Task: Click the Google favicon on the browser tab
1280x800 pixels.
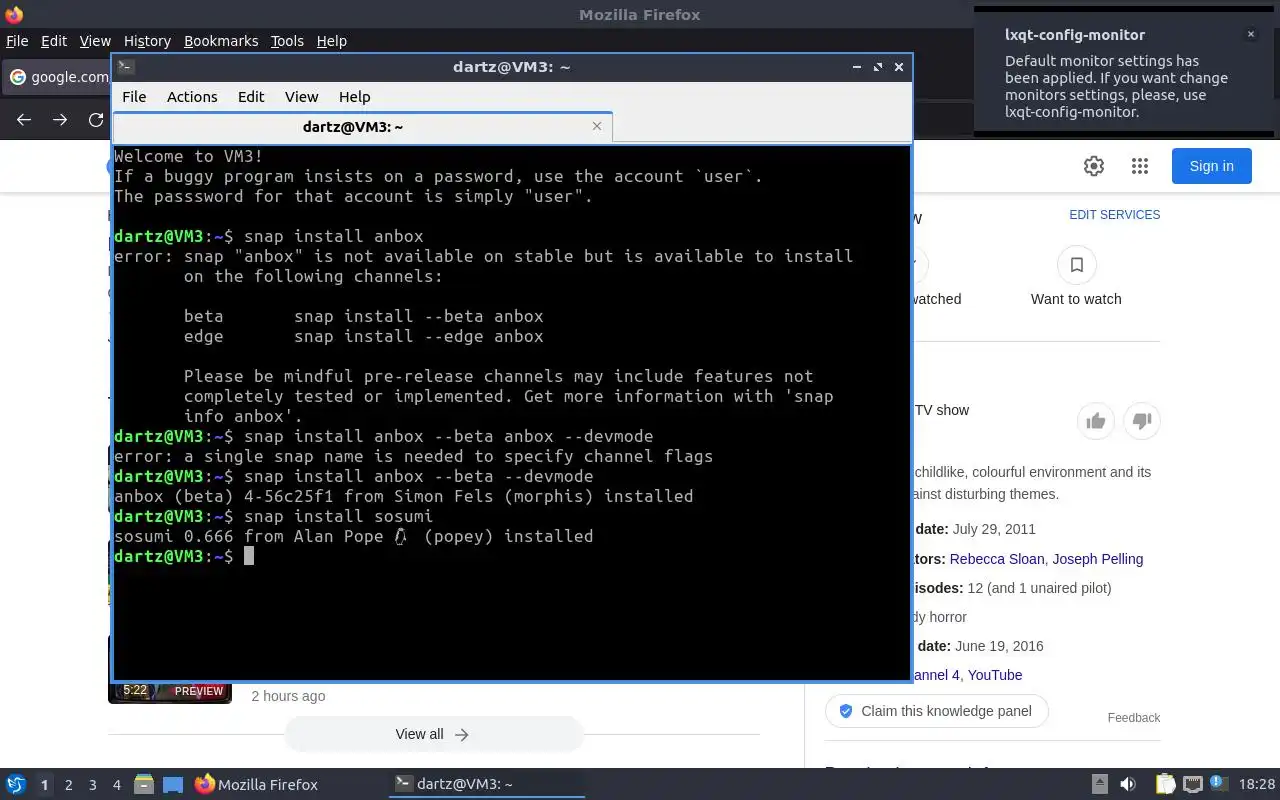Action: click(x=17, y=77)
